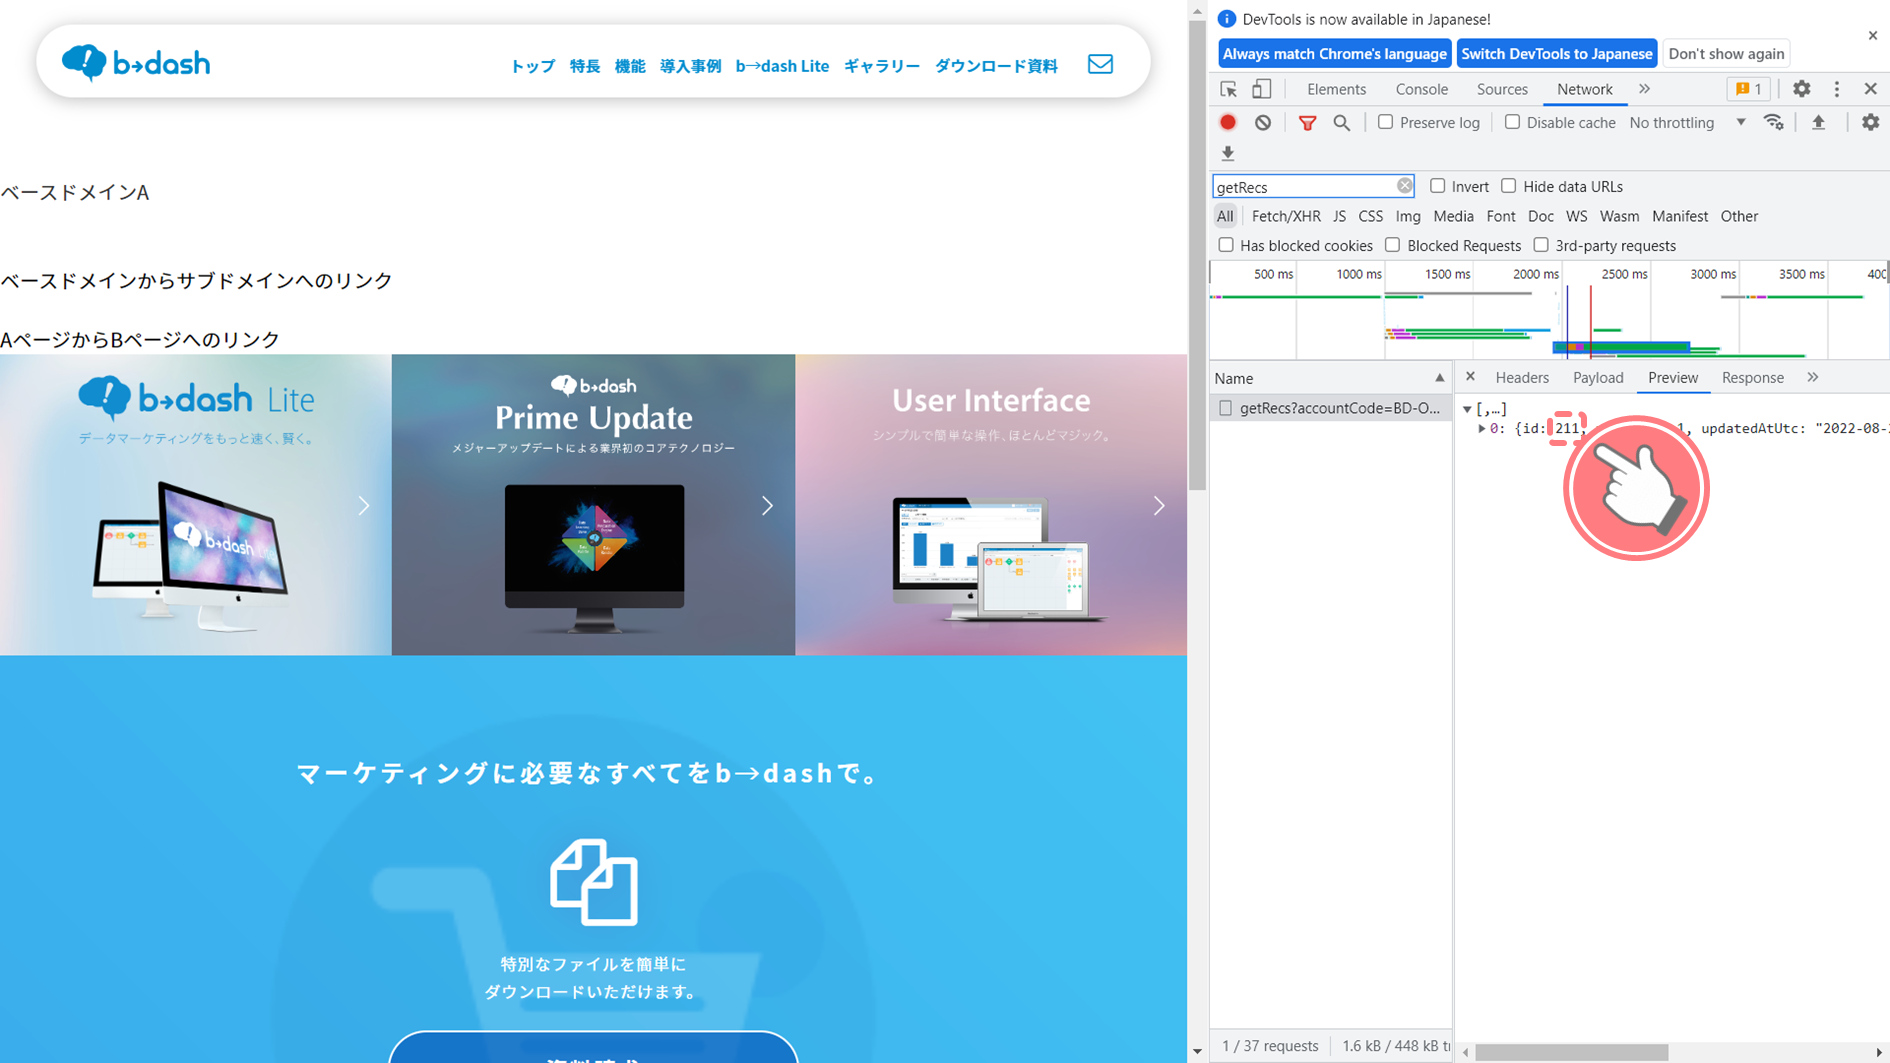Select the inspect element picker icon
This screenshot has width=1890, height=1063.
coord(1229,89)
